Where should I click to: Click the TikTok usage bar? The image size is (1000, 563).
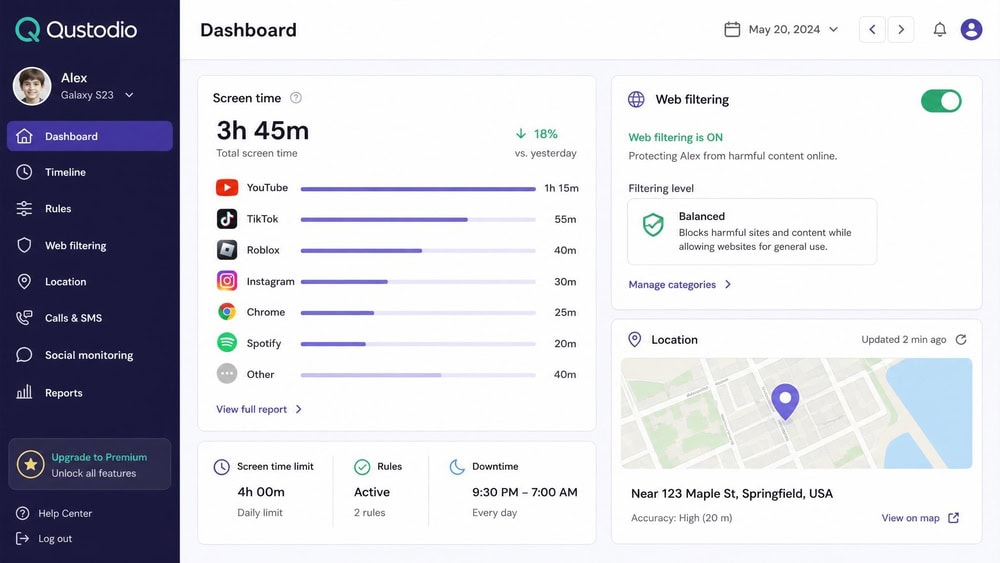[x=418, y=219]
